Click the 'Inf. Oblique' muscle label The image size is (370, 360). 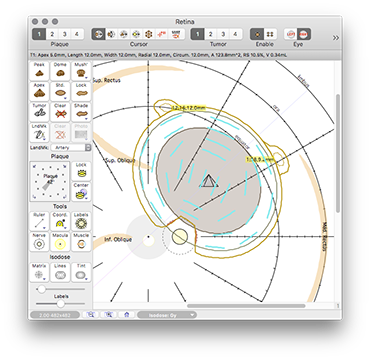point(118,239)
